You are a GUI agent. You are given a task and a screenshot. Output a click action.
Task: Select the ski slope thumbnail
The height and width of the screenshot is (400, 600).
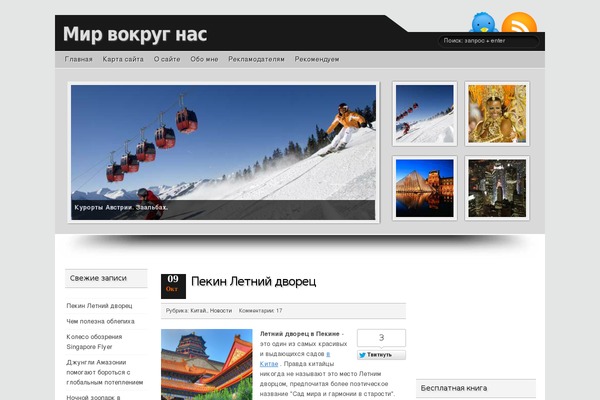424,114
